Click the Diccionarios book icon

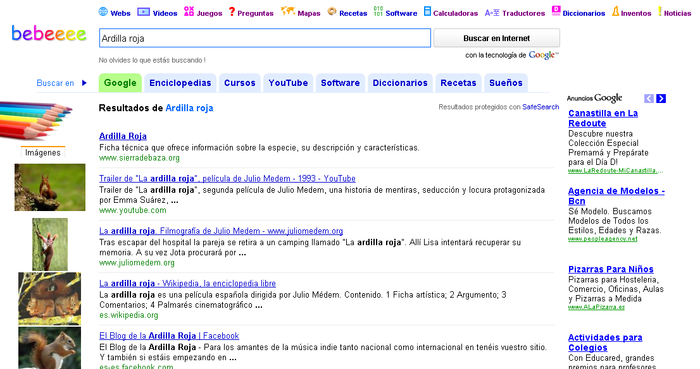pos(556,11)
